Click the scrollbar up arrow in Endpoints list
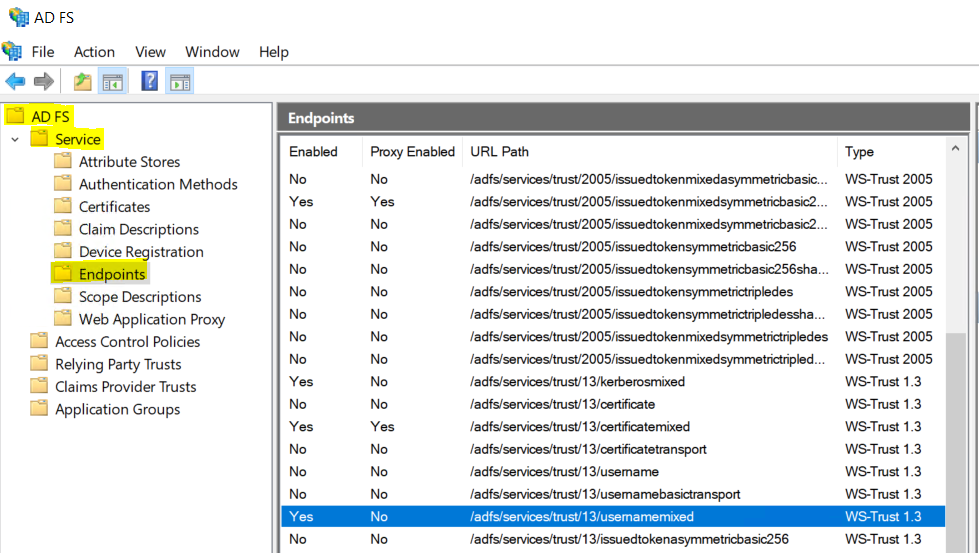The image size is (979, 553). click(x=955, y=149)
